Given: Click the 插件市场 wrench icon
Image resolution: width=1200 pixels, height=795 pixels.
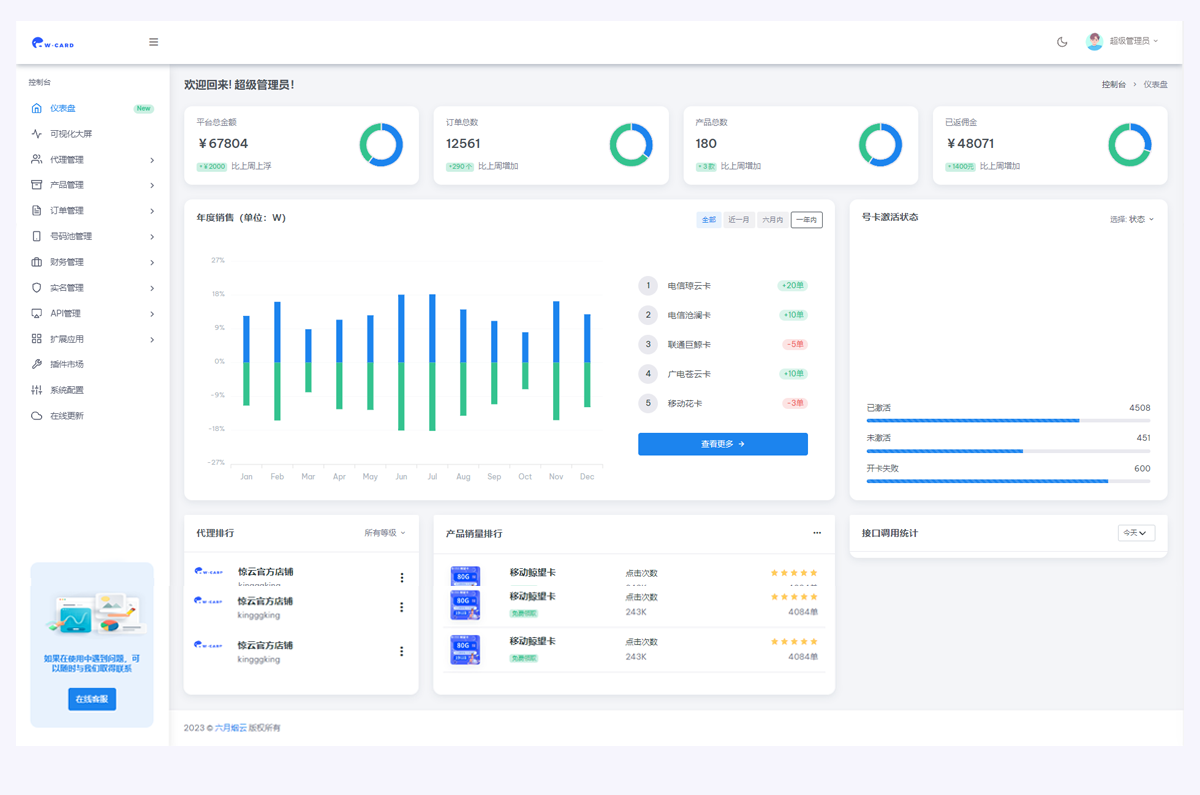Looking at the screenshot, I should [37, 365].
